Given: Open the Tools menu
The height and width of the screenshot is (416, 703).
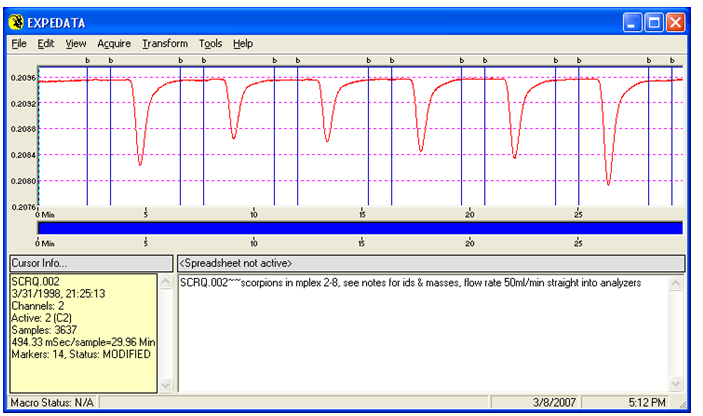Looking at the screenshot, I should pos(210,44).
